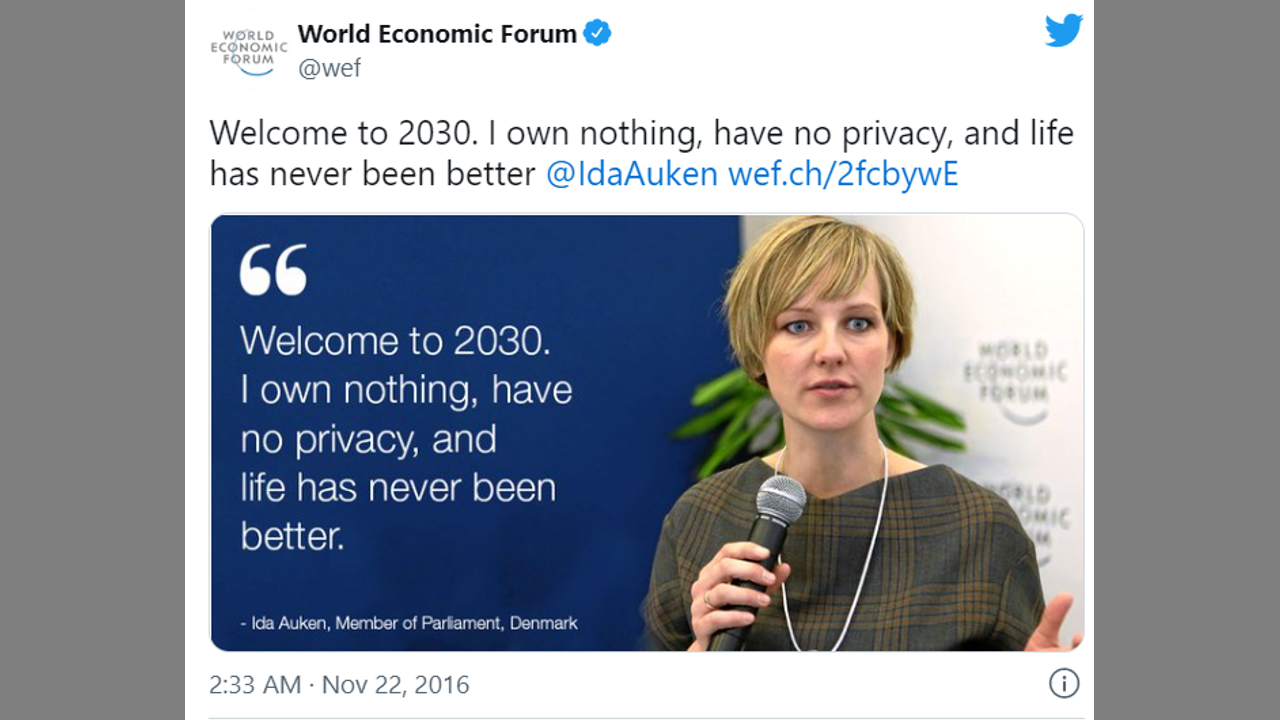Viewport: 1280px width, 720px height.
Task: Click the large quotation mark graphic
Action: pyautogui.click(x=273, y=270)
